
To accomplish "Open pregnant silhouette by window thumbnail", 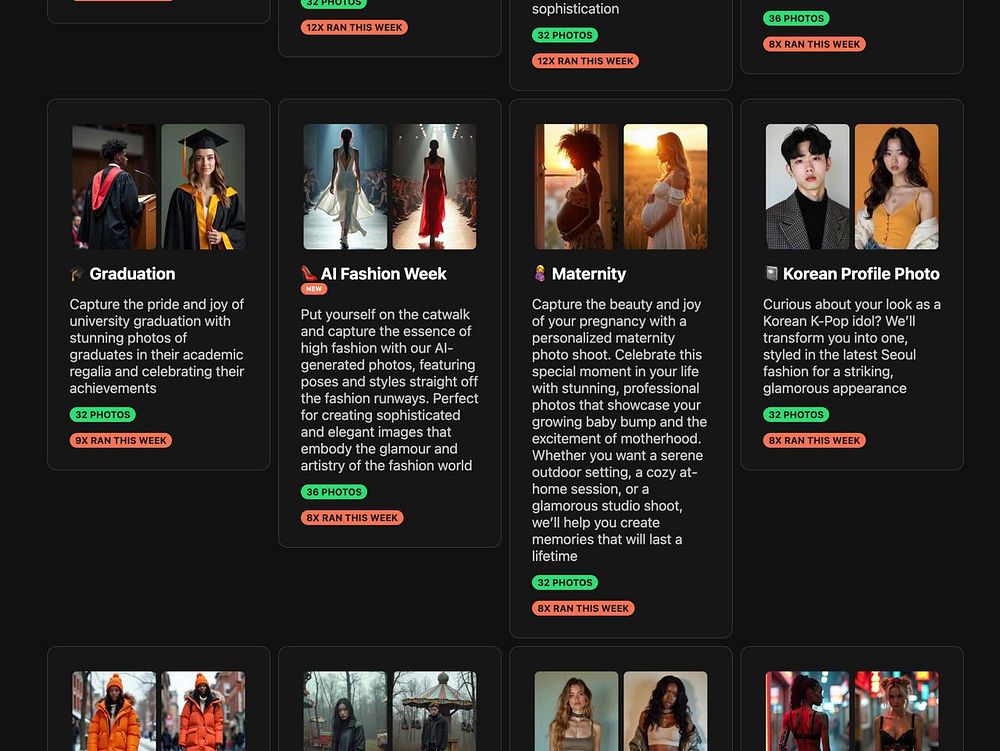I will tap(577, 187).
